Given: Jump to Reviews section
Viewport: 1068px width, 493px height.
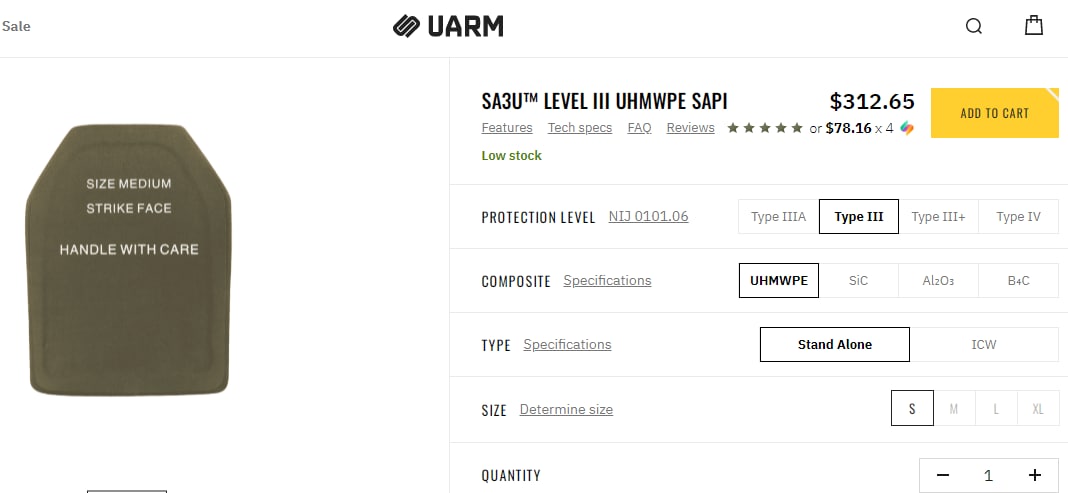Looking at the screenshot, I should pos(690,128).
